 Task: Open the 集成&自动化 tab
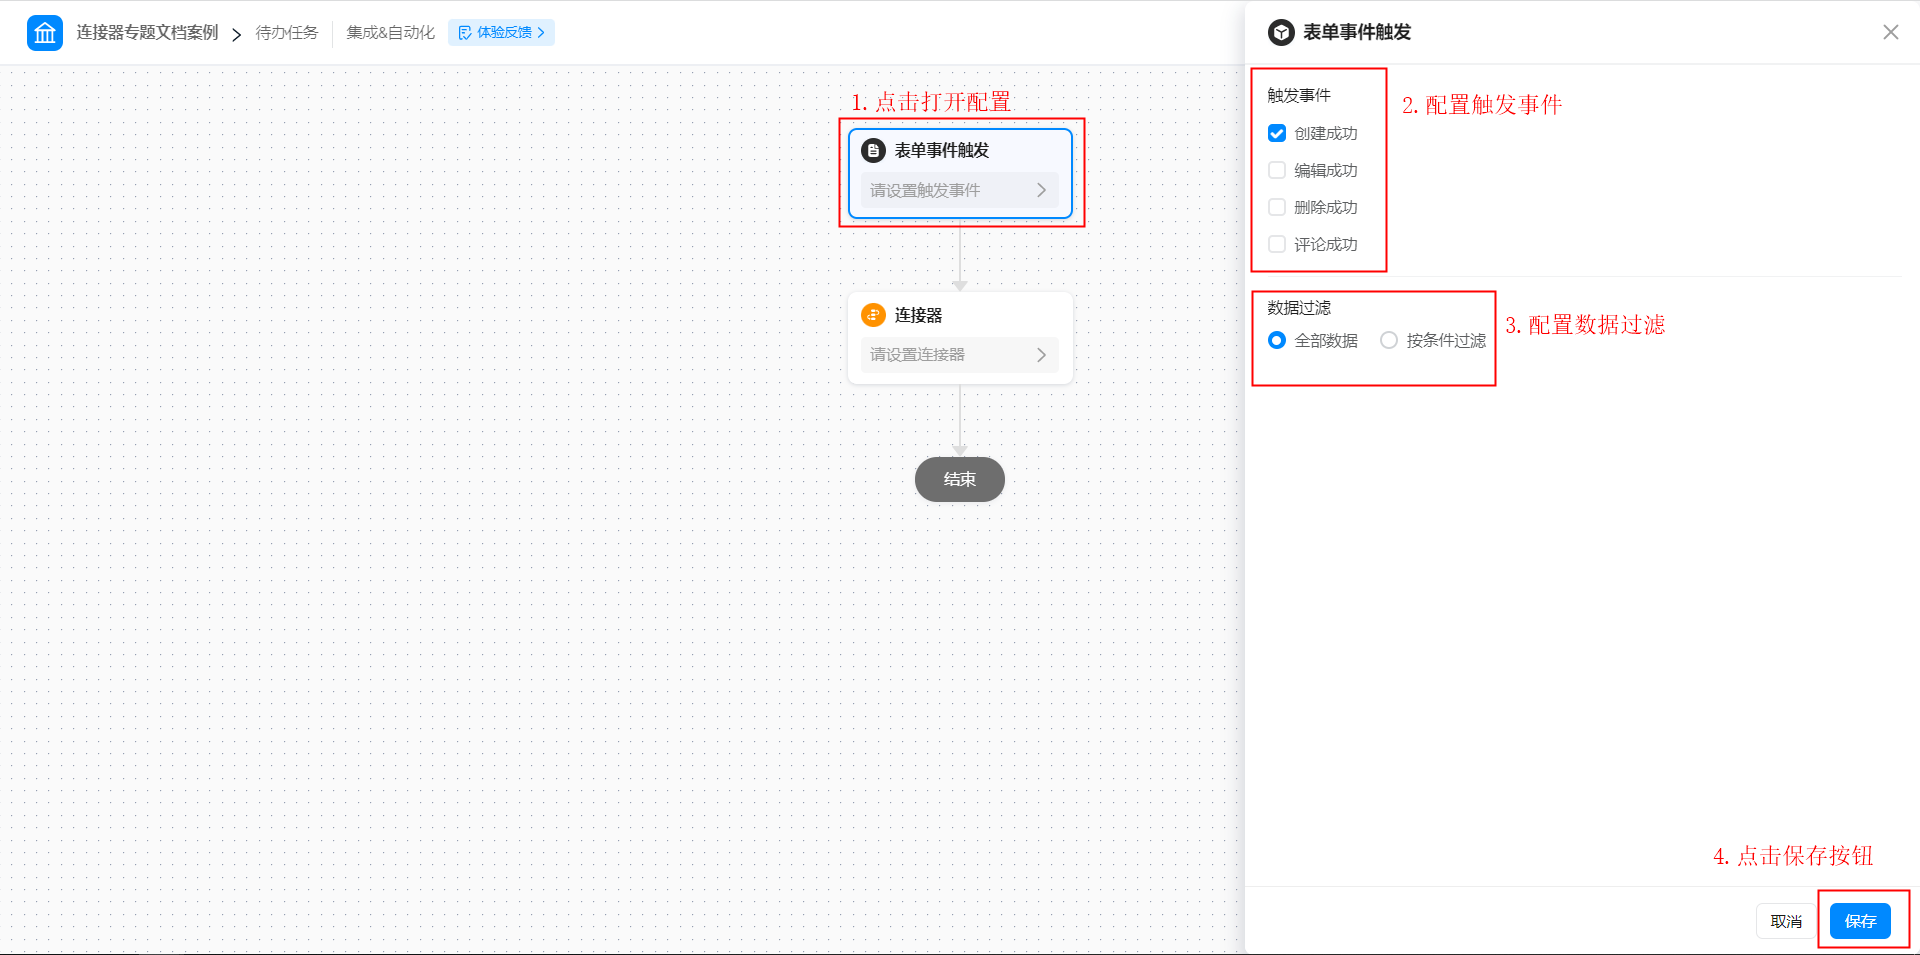[390, 33]
